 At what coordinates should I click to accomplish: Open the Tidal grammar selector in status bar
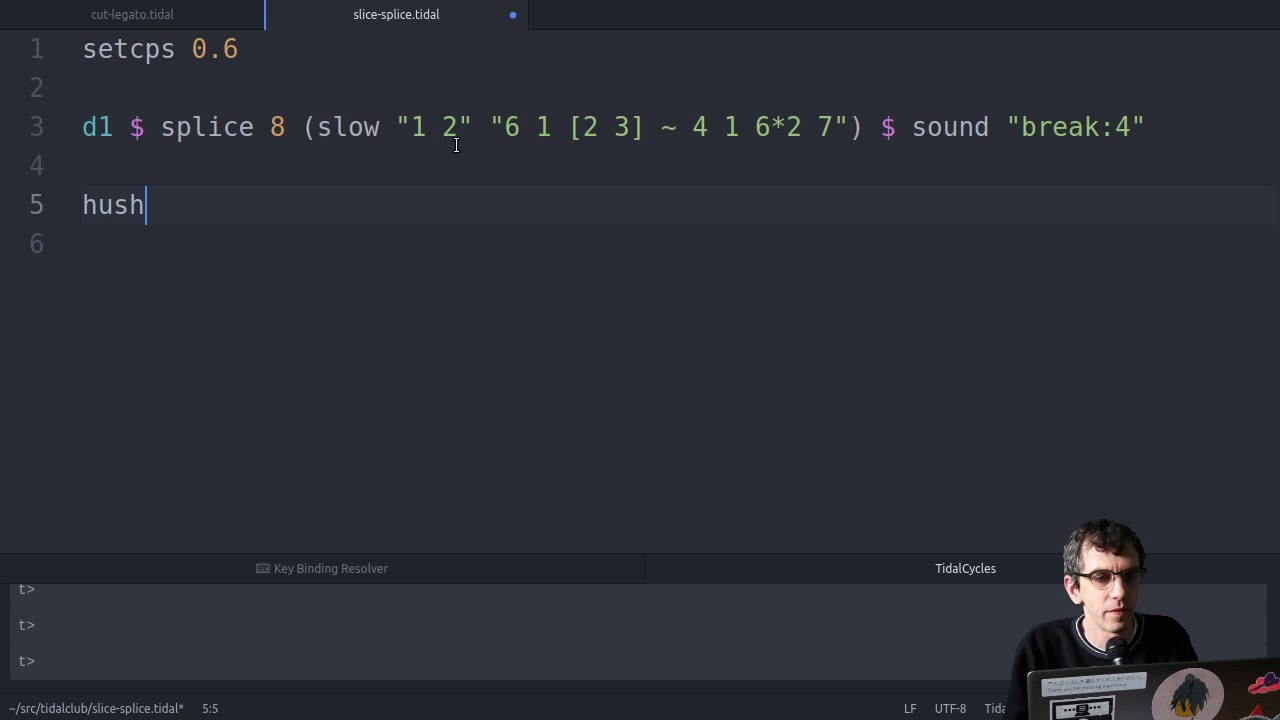[x=995, y=708]
